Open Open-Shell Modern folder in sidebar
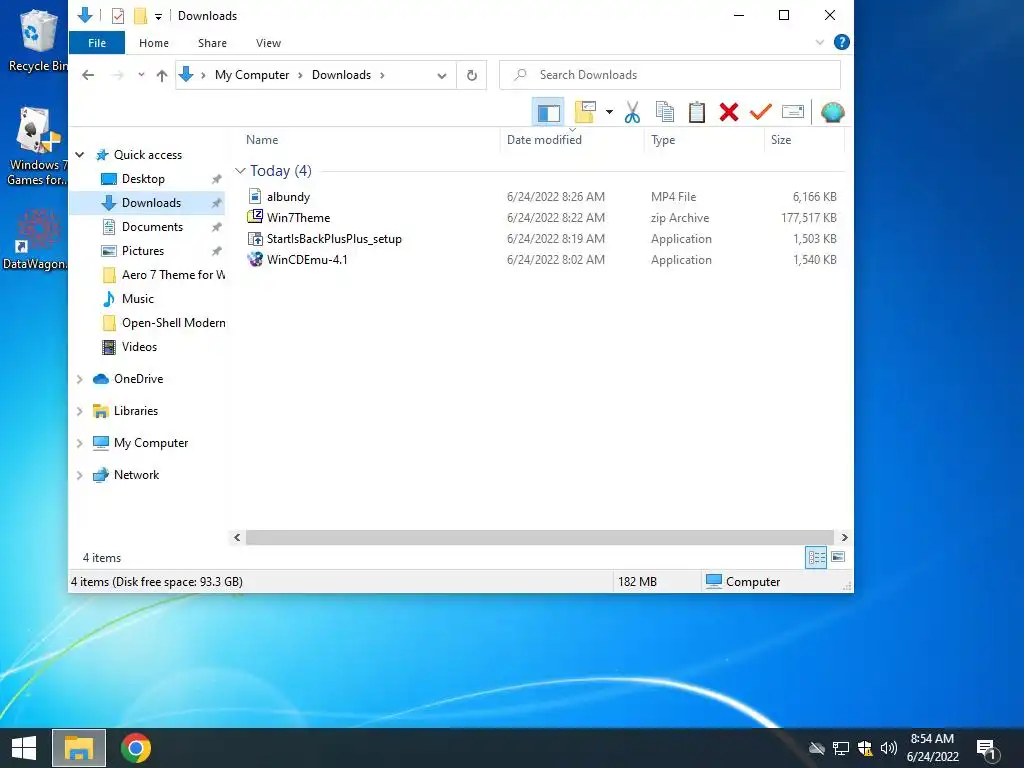1024x768 pixels. click(173, 323)
